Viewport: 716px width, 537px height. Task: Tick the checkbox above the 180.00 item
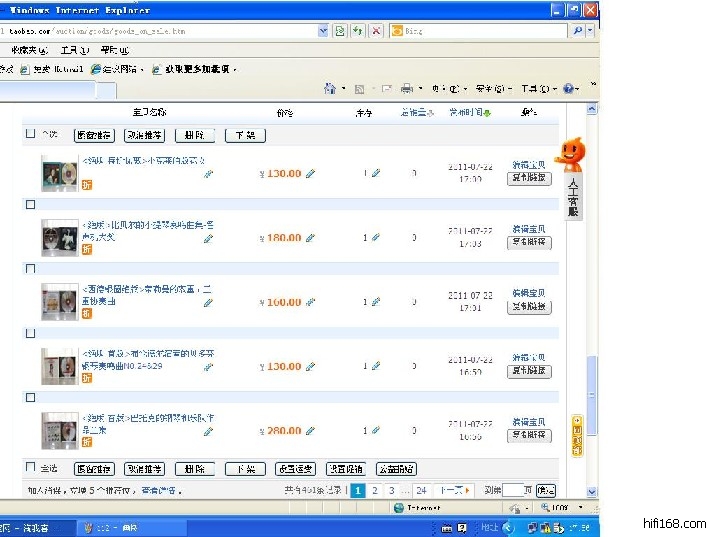click(30, 204)
